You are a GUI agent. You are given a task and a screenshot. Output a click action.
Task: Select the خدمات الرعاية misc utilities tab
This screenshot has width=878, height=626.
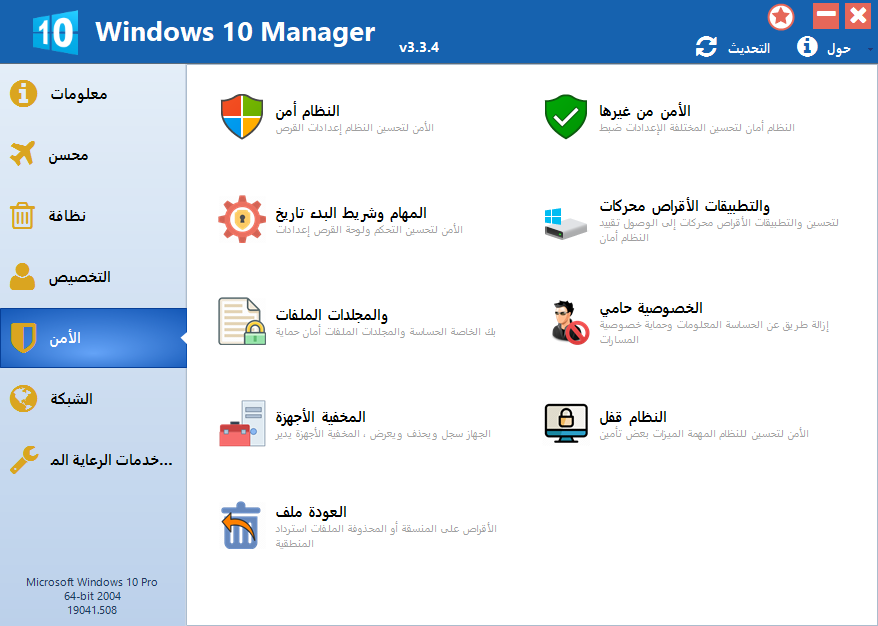(94, 460)
